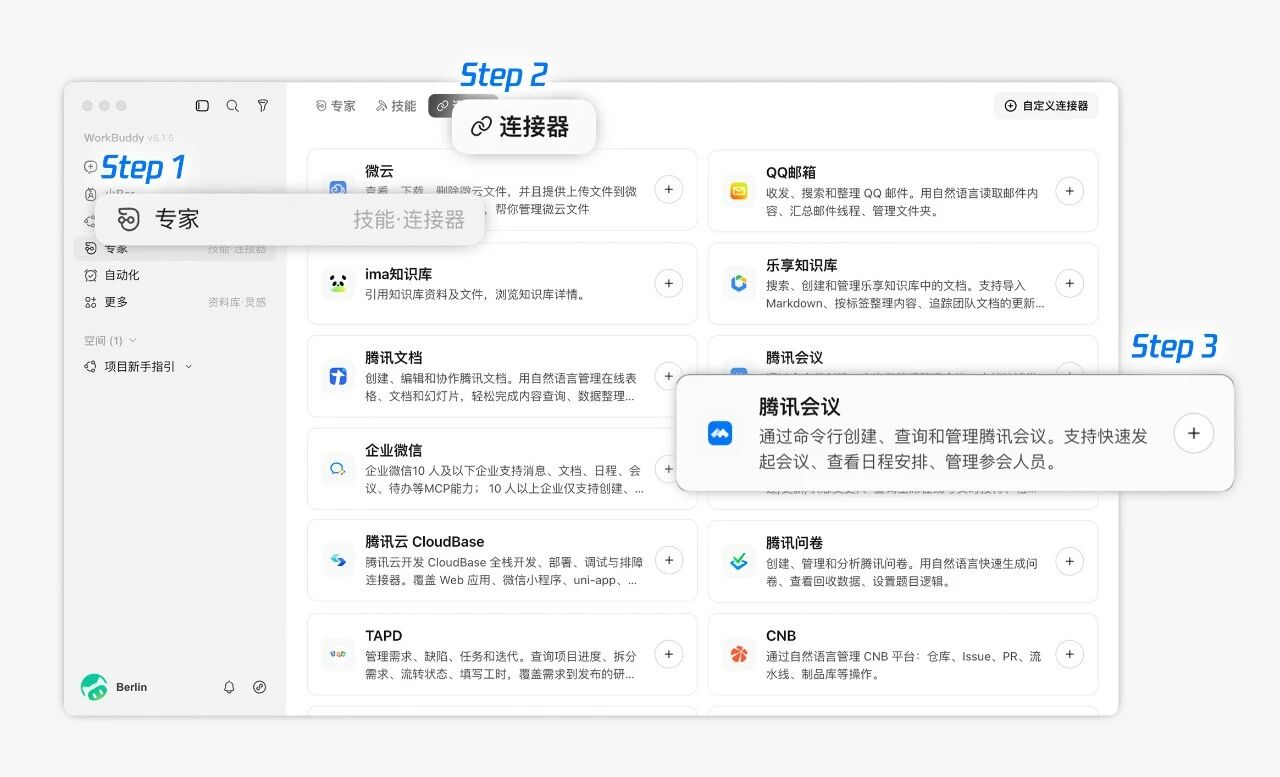Click the 腾讯云 CloudBase card title
Image resolution: width=1280 pixels, height=777 pixels.
425,542
